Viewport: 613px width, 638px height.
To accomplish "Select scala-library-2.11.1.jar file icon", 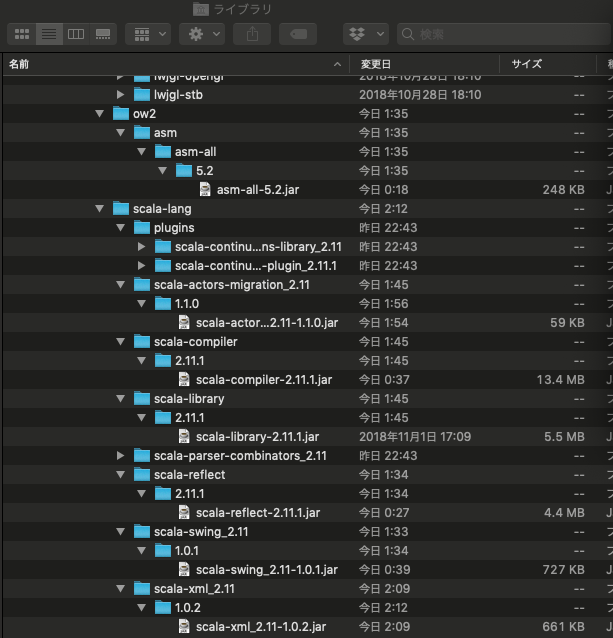I will (x=184, y=437).
